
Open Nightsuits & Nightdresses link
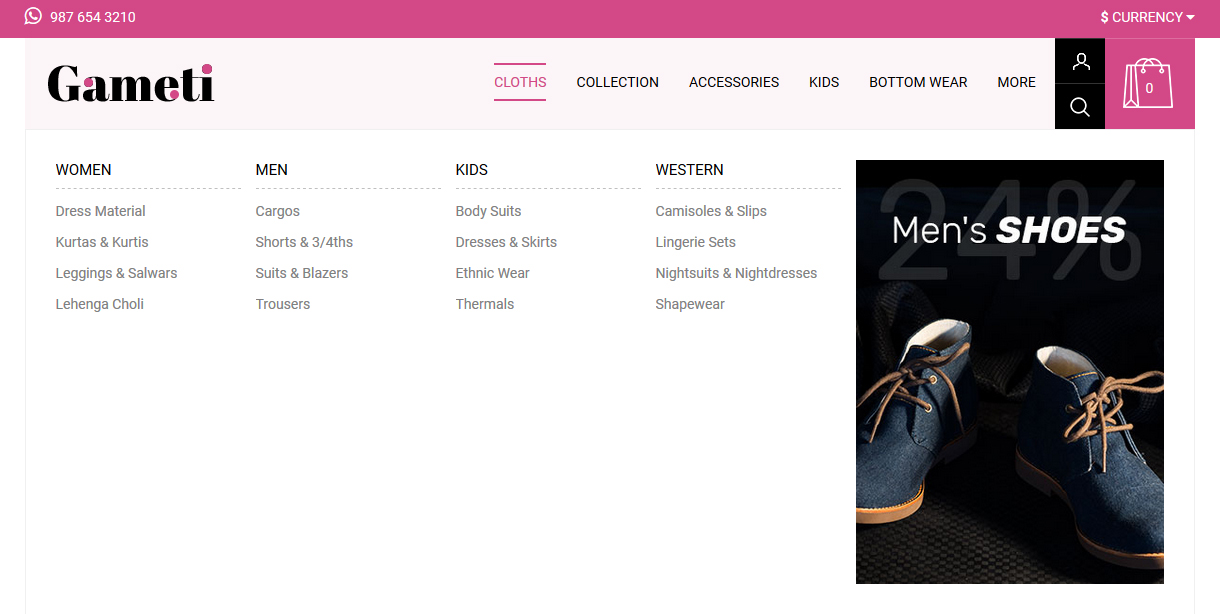point(736,273)
